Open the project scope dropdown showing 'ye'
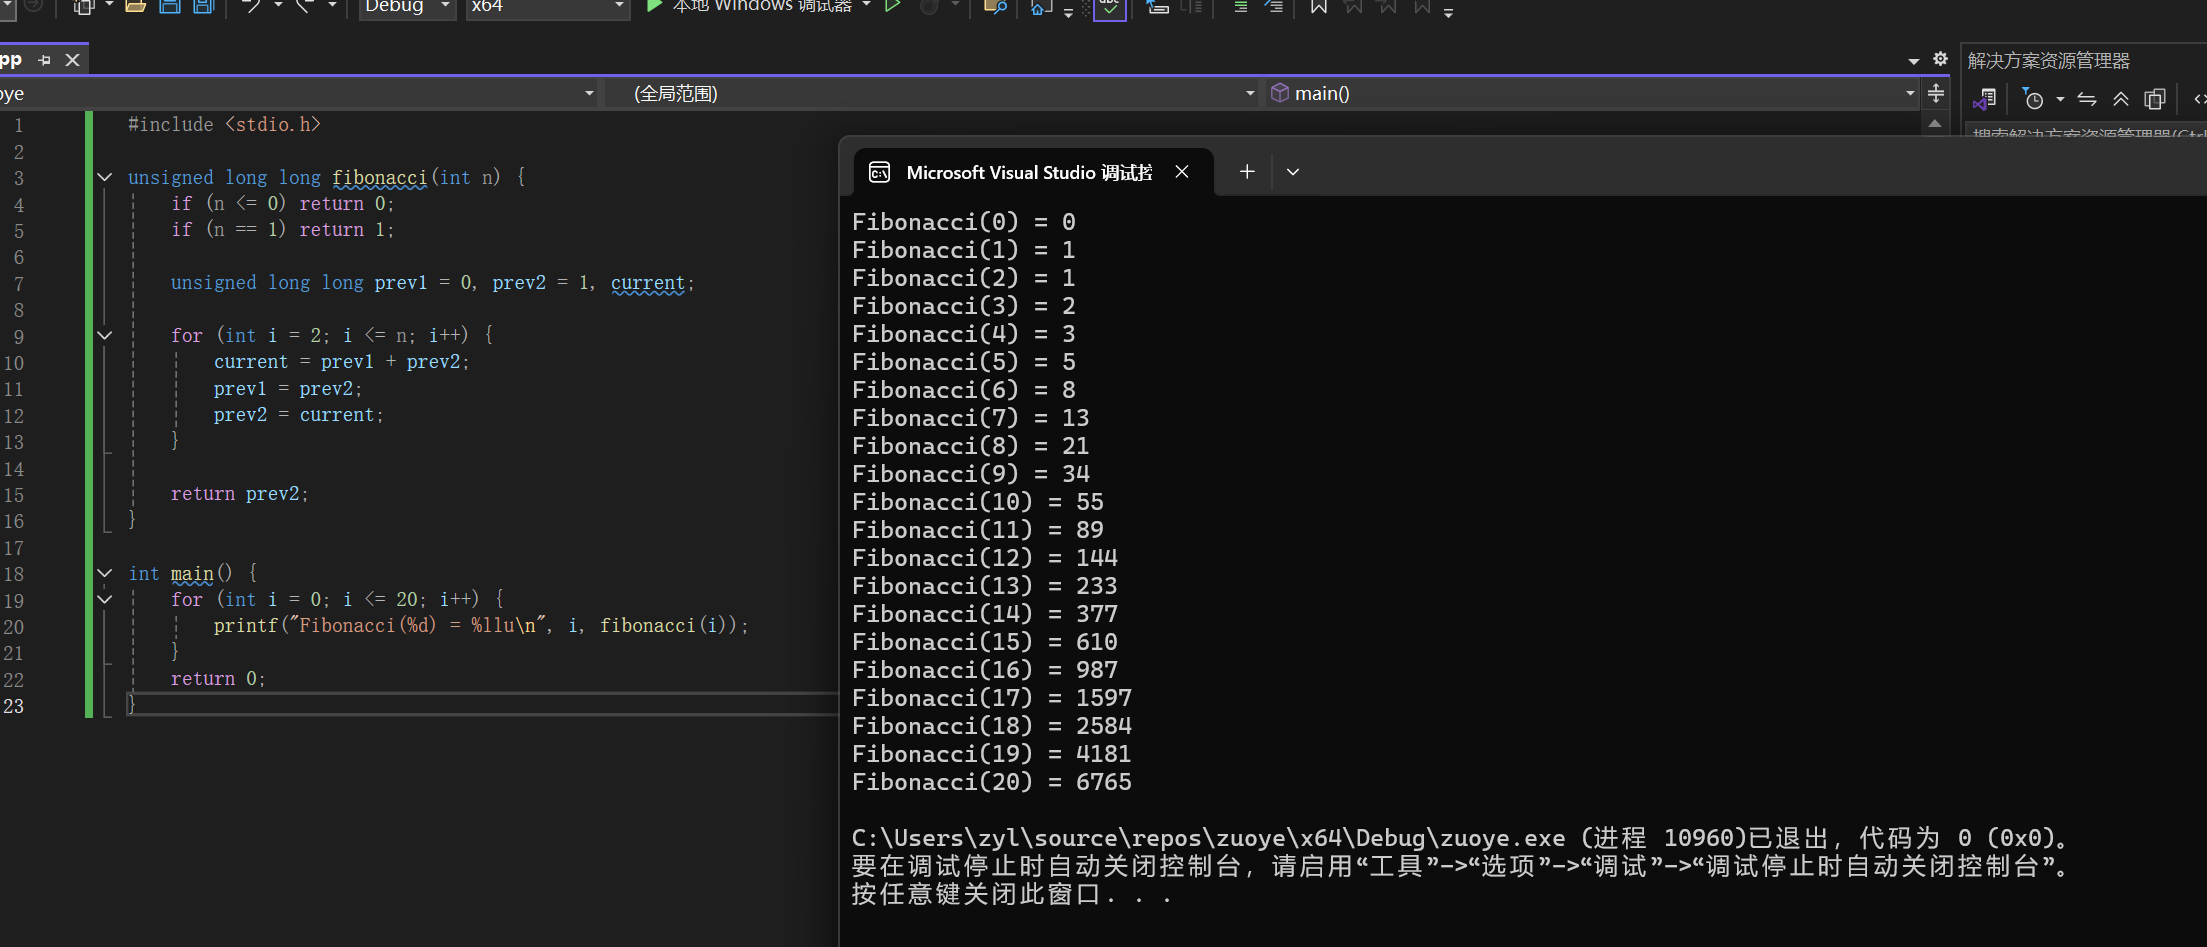Screen dimensions: 2207x947 click(x=299, y=93)
